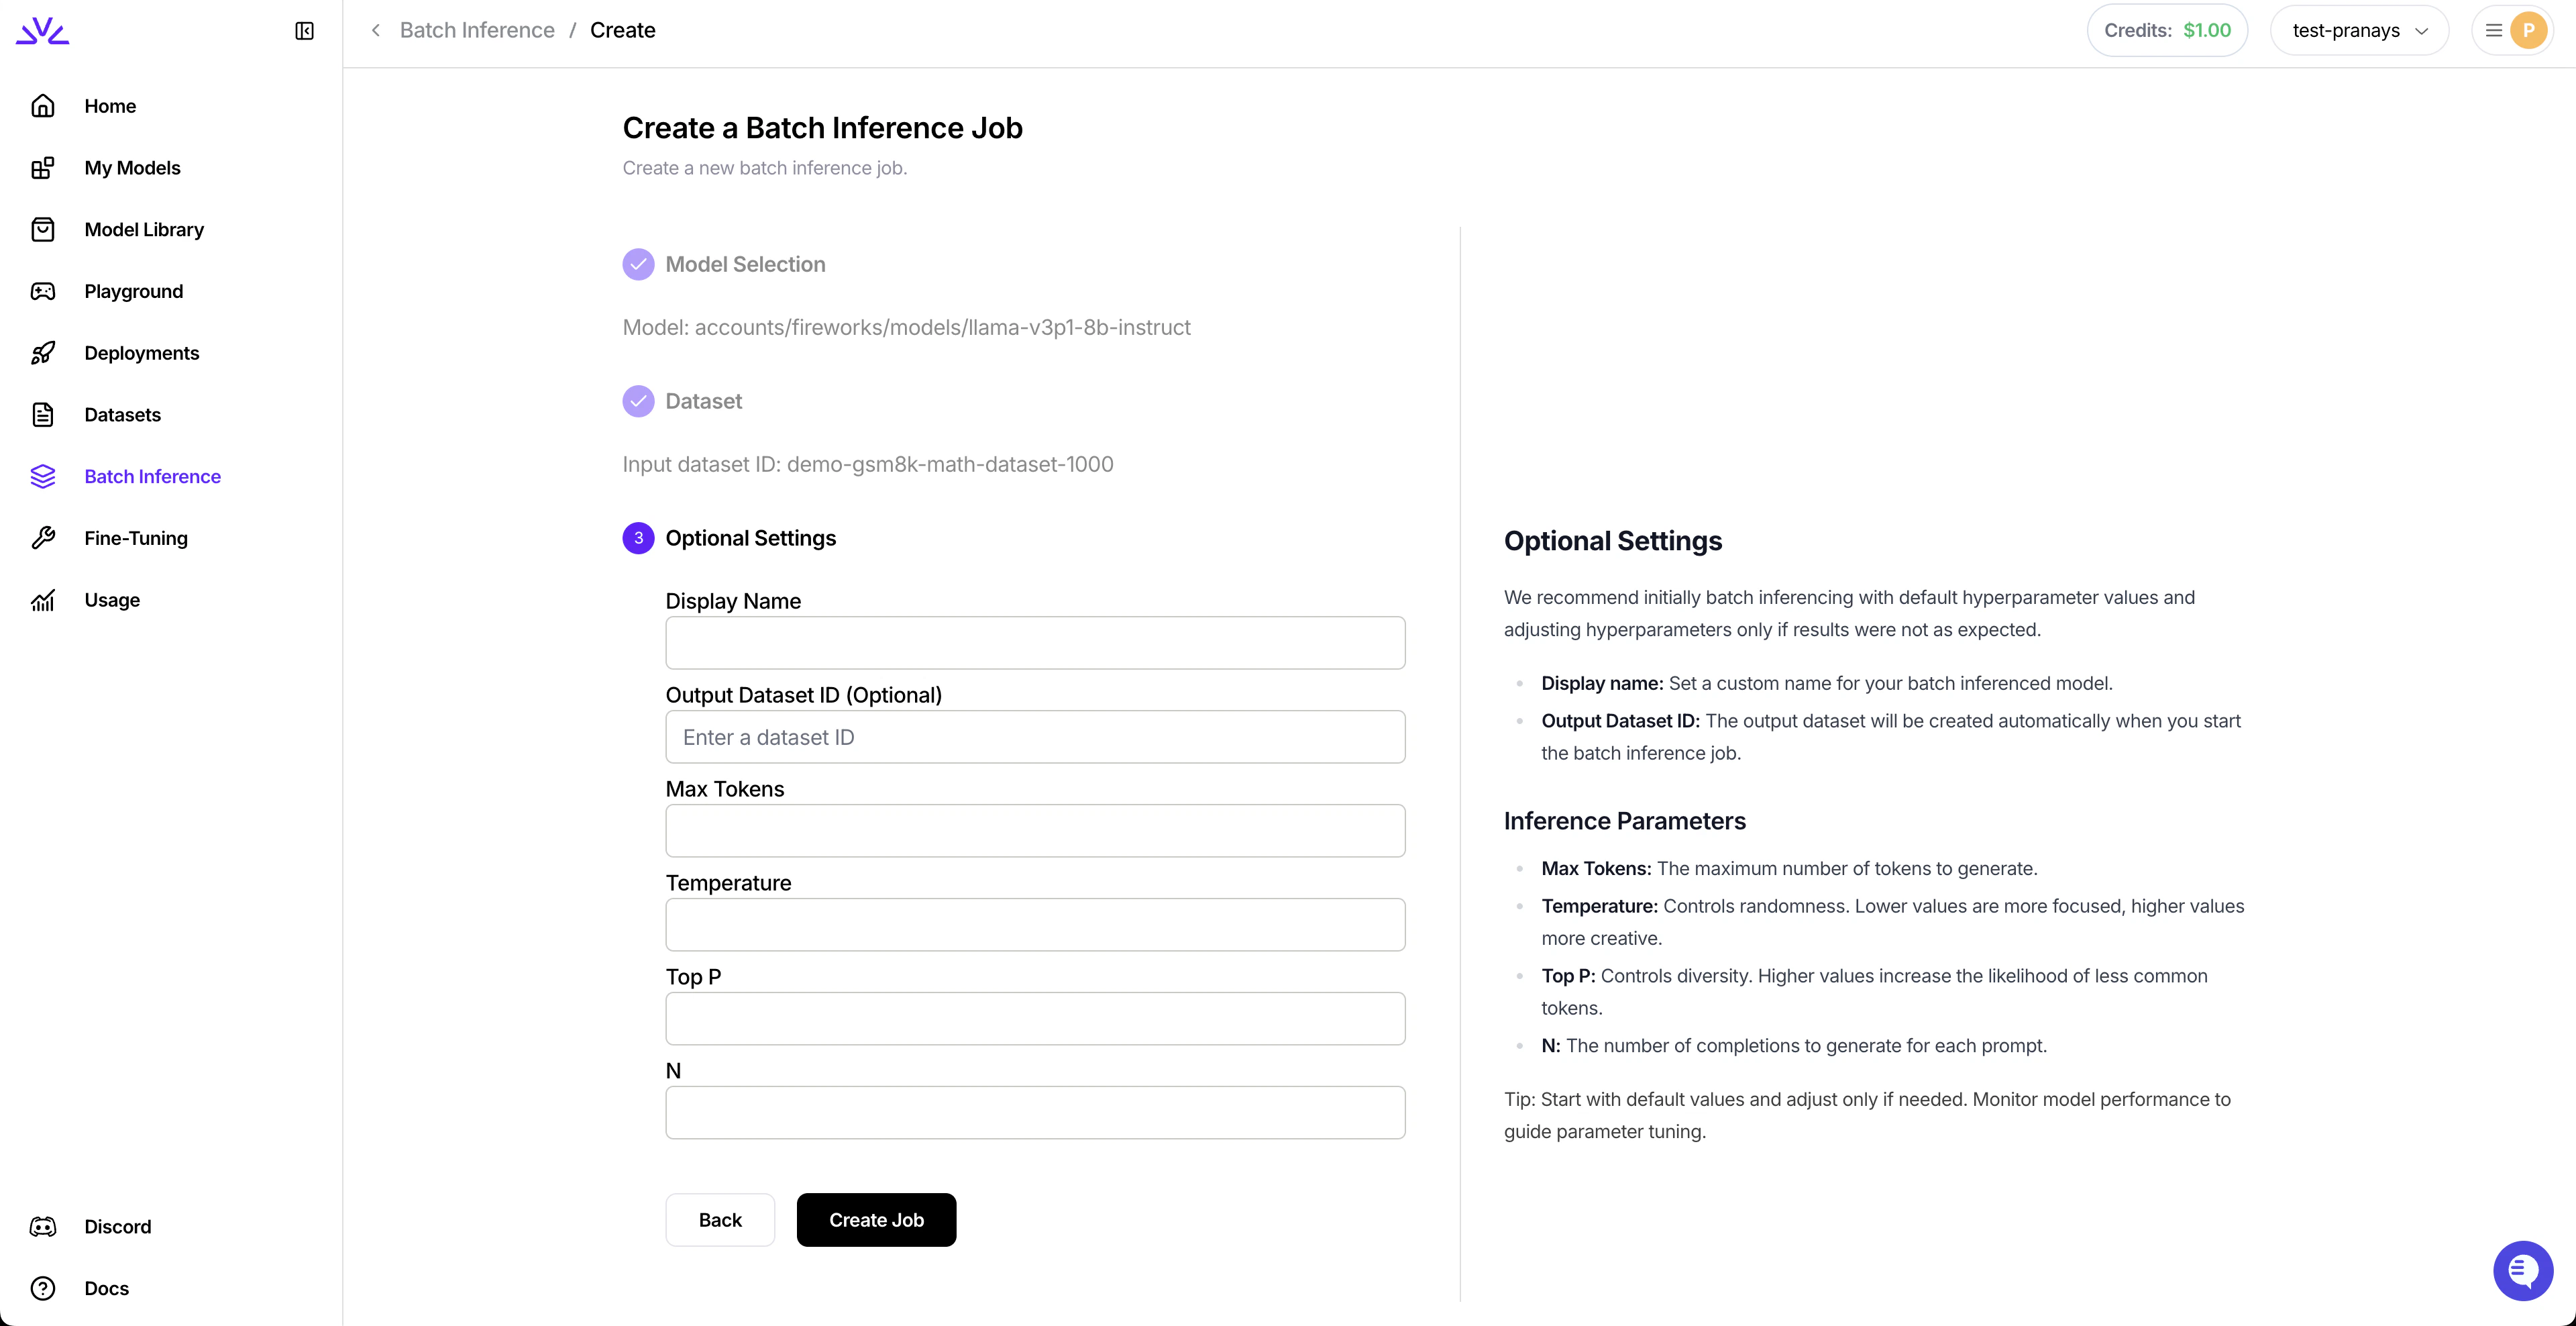Click the Back button
Viewport: 2576px width, 1326px height.
tap(720, 1219)
